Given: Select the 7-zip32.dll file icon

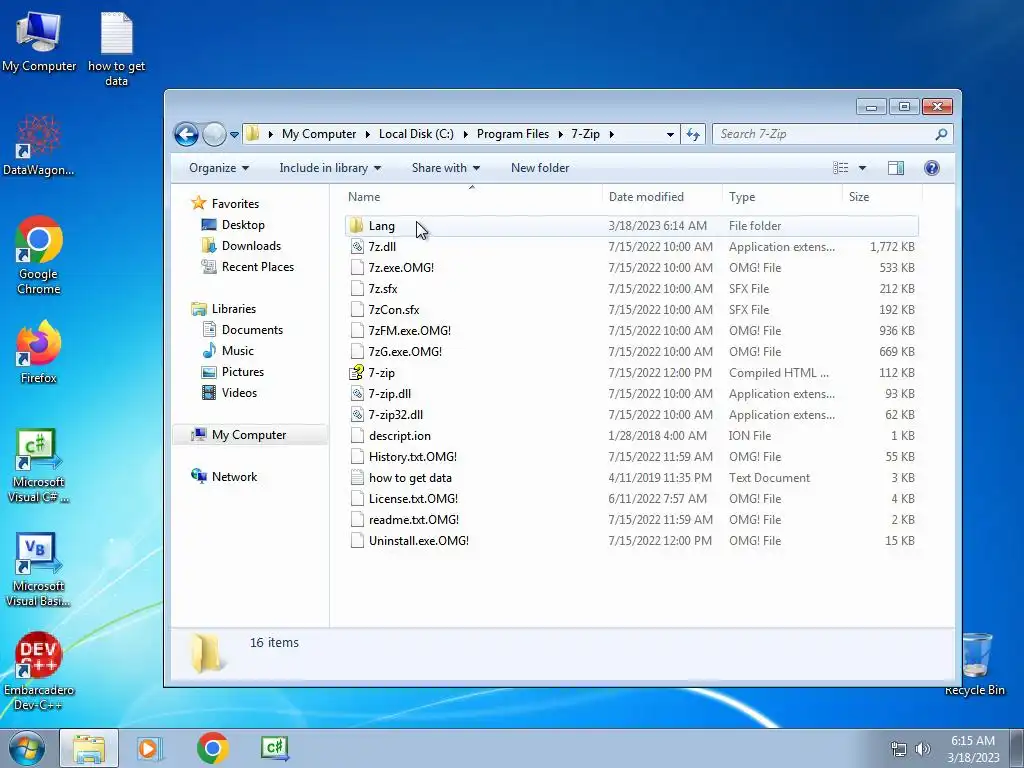Looking at the screenshot, I should (357, 415).
